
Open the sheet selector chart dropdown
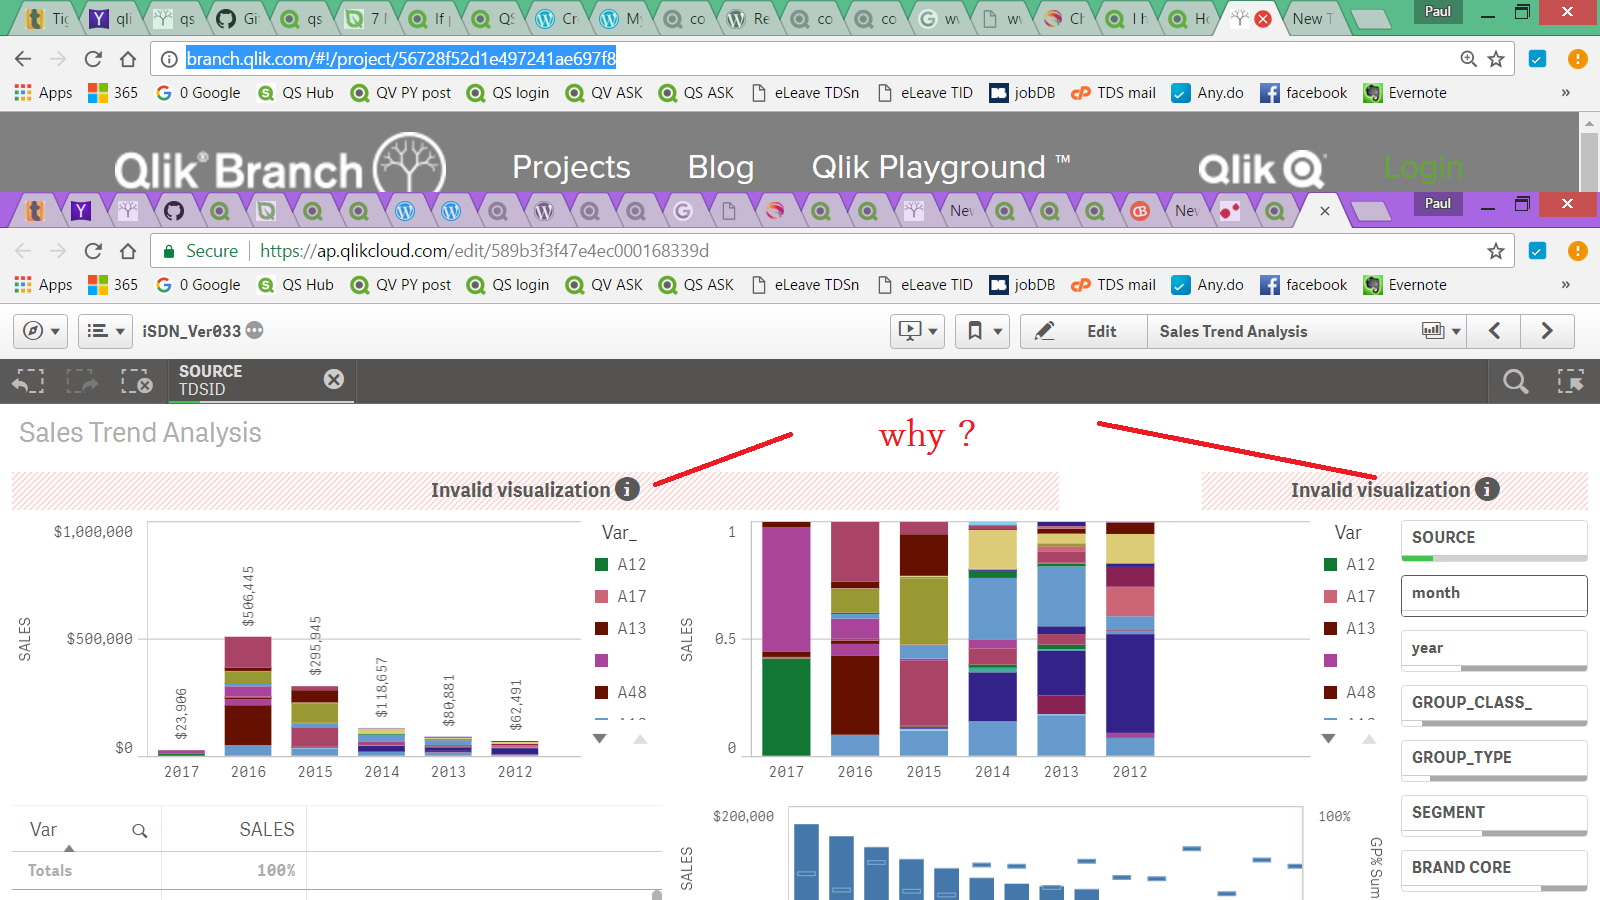point(1441,331)
